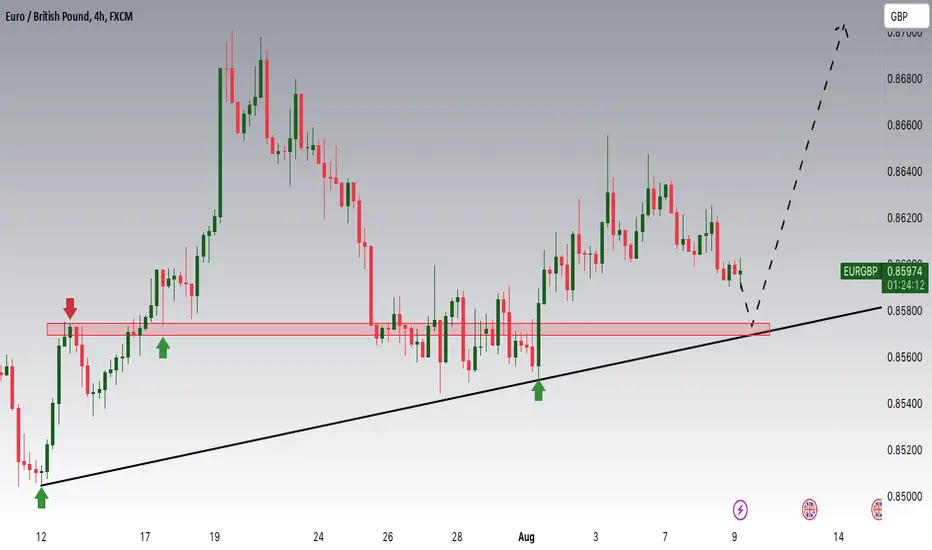Viewport: 932px width, 550px height.
Task: Click the date label 3 on the time axis
Action: point(596,537)
